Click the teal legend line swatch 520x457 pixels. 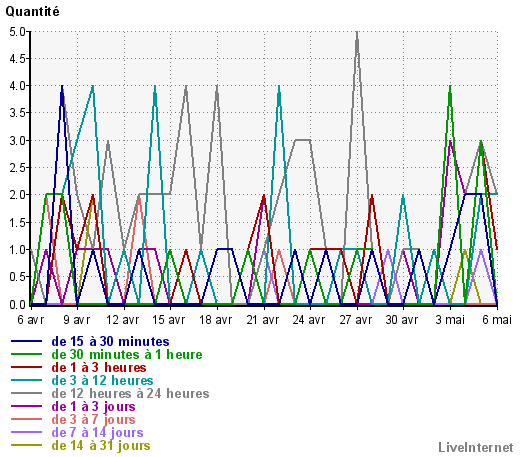tap(26, 380)
